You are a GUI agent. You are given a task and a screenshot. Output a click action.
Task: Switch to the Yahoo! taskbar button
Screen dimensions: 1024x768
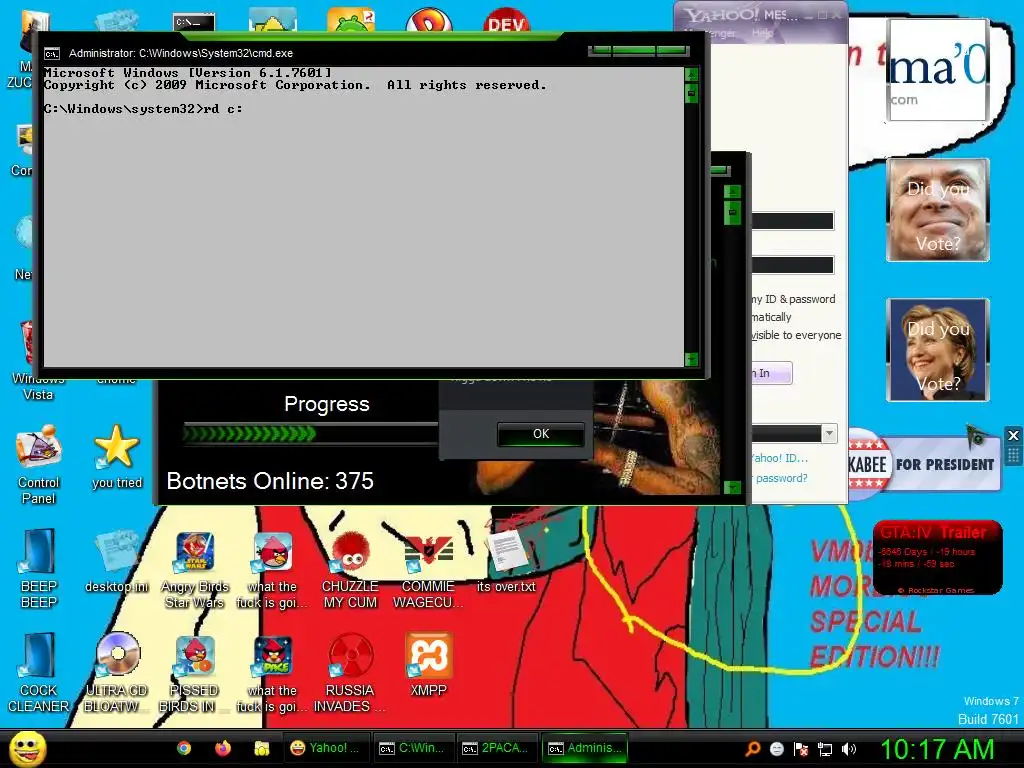click(x=325, y=748)
